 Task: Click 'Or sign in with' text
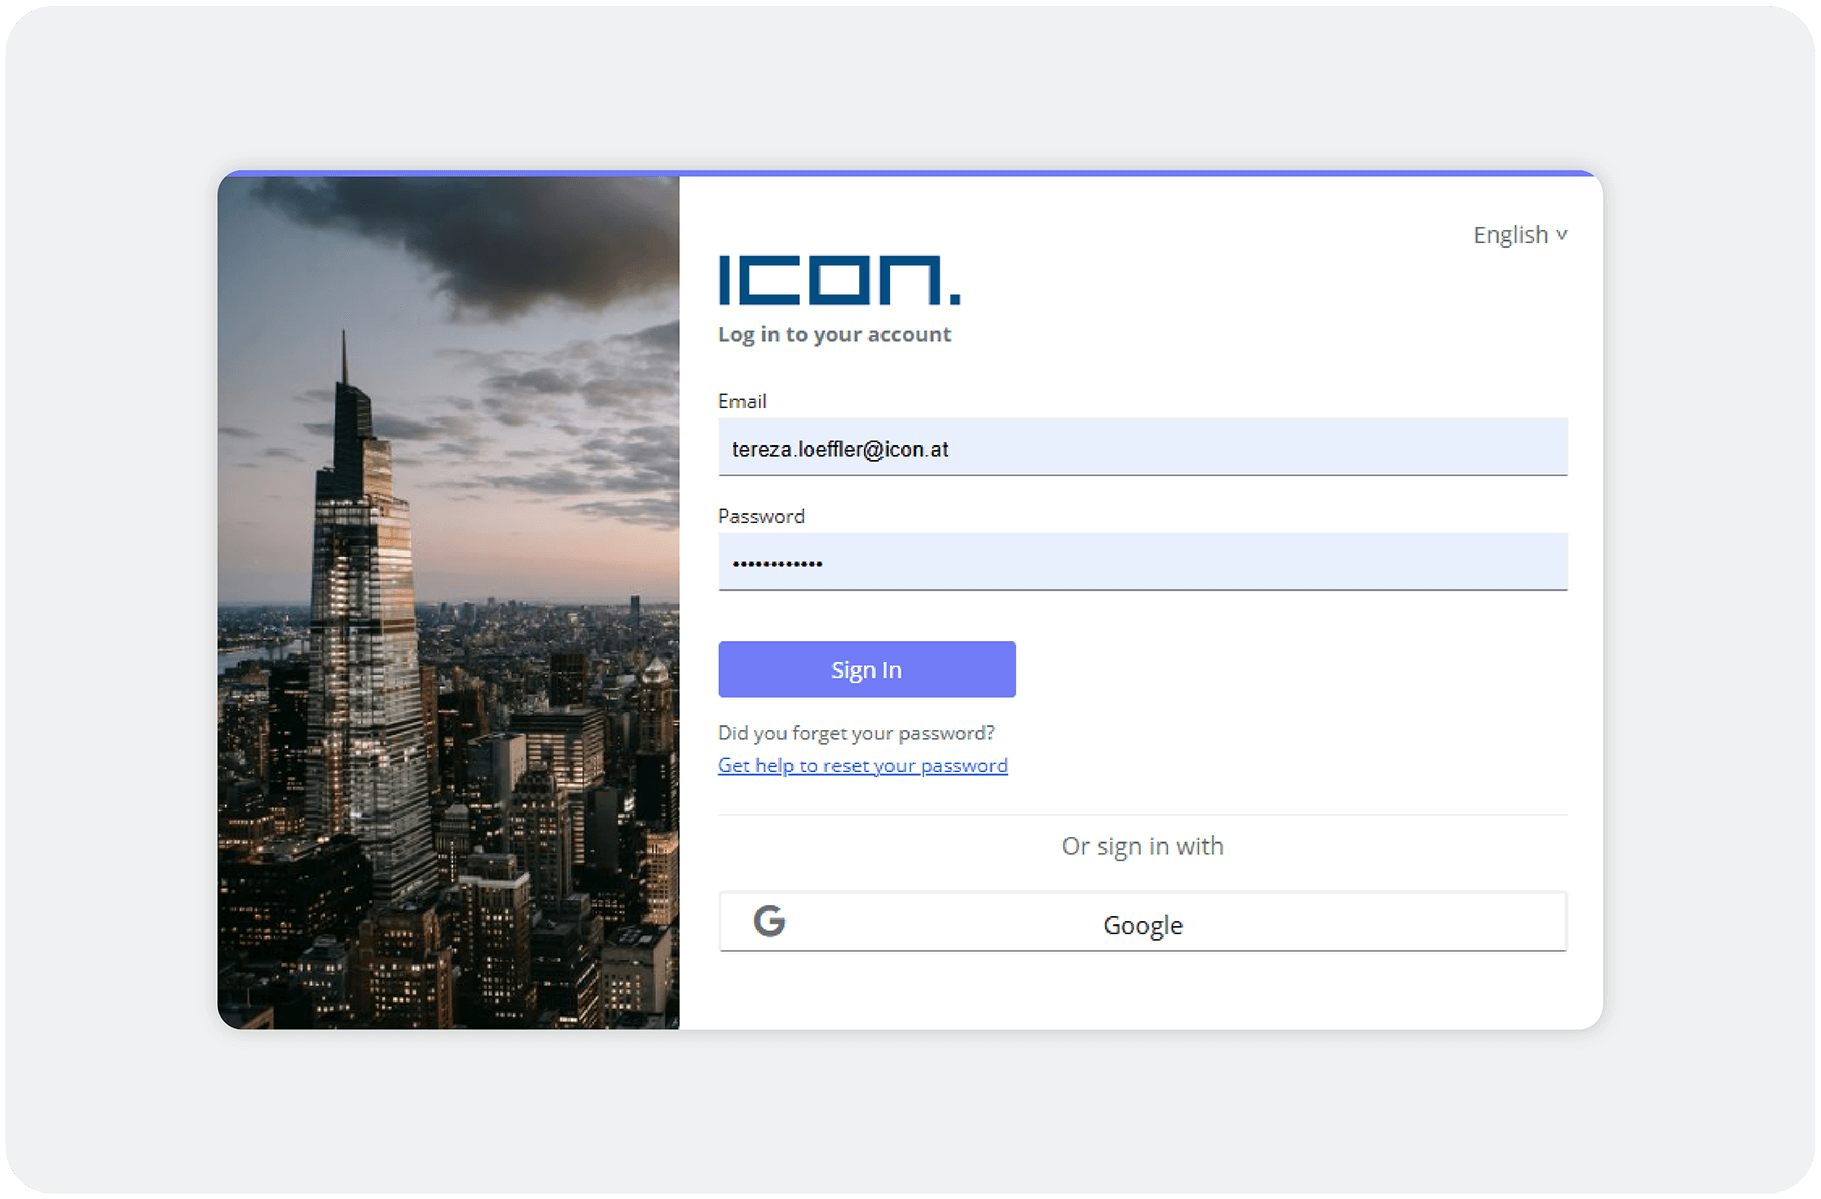pos(1142,846)
